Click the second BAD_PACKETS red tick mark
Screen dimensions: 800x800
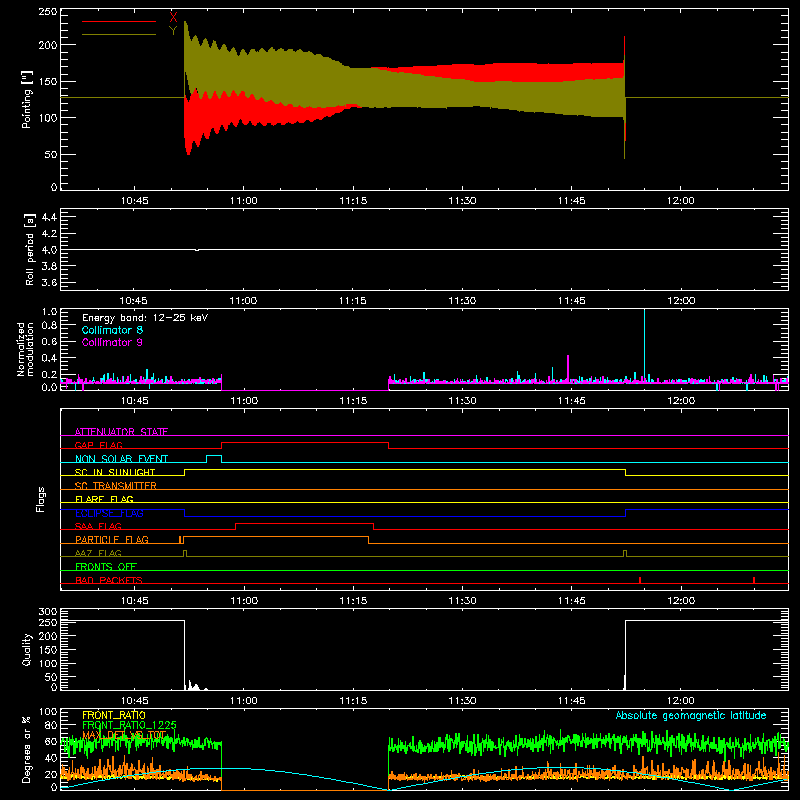point(754,580)
